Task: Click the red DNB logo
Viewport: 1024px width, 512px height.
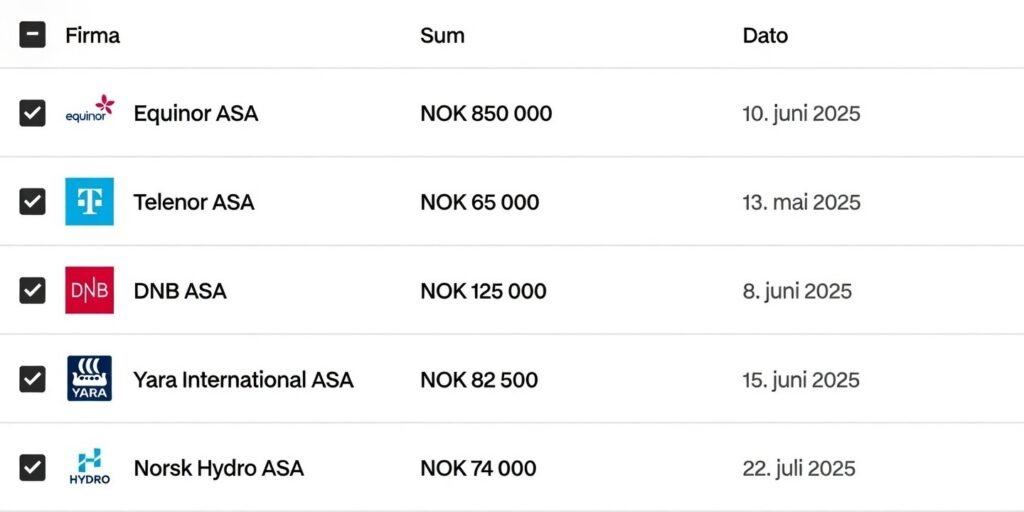Action: click(89, 291)
